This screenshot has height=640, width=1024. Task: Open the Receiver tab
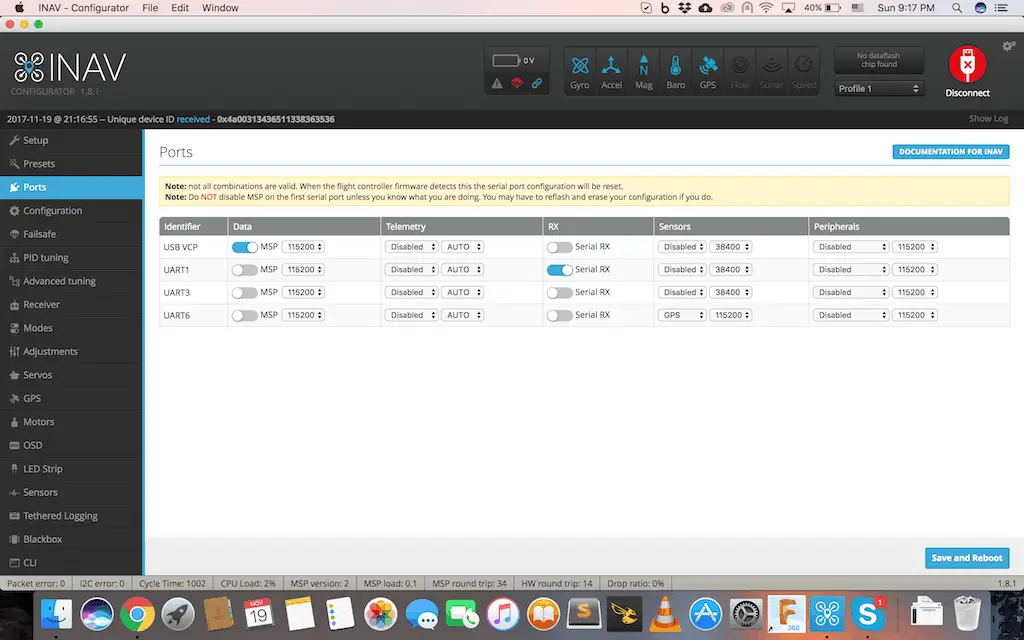pos(71,305)
